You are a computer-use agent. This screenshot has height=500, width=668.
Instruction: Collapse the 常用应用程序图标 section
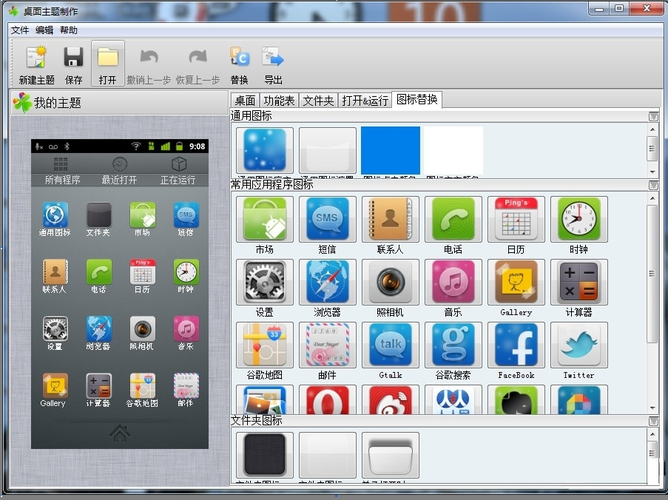(x=653, y=185)
